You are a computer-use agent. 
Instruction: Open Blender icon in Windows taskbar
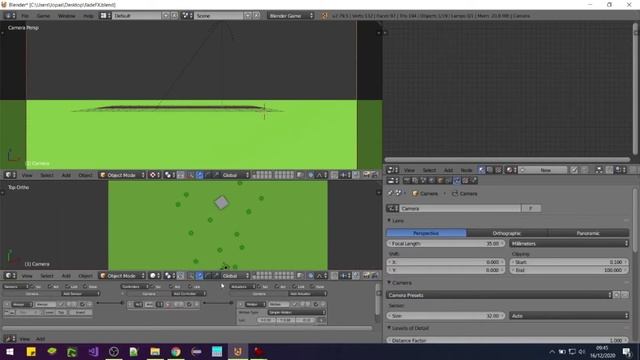(x=238, y=351)
